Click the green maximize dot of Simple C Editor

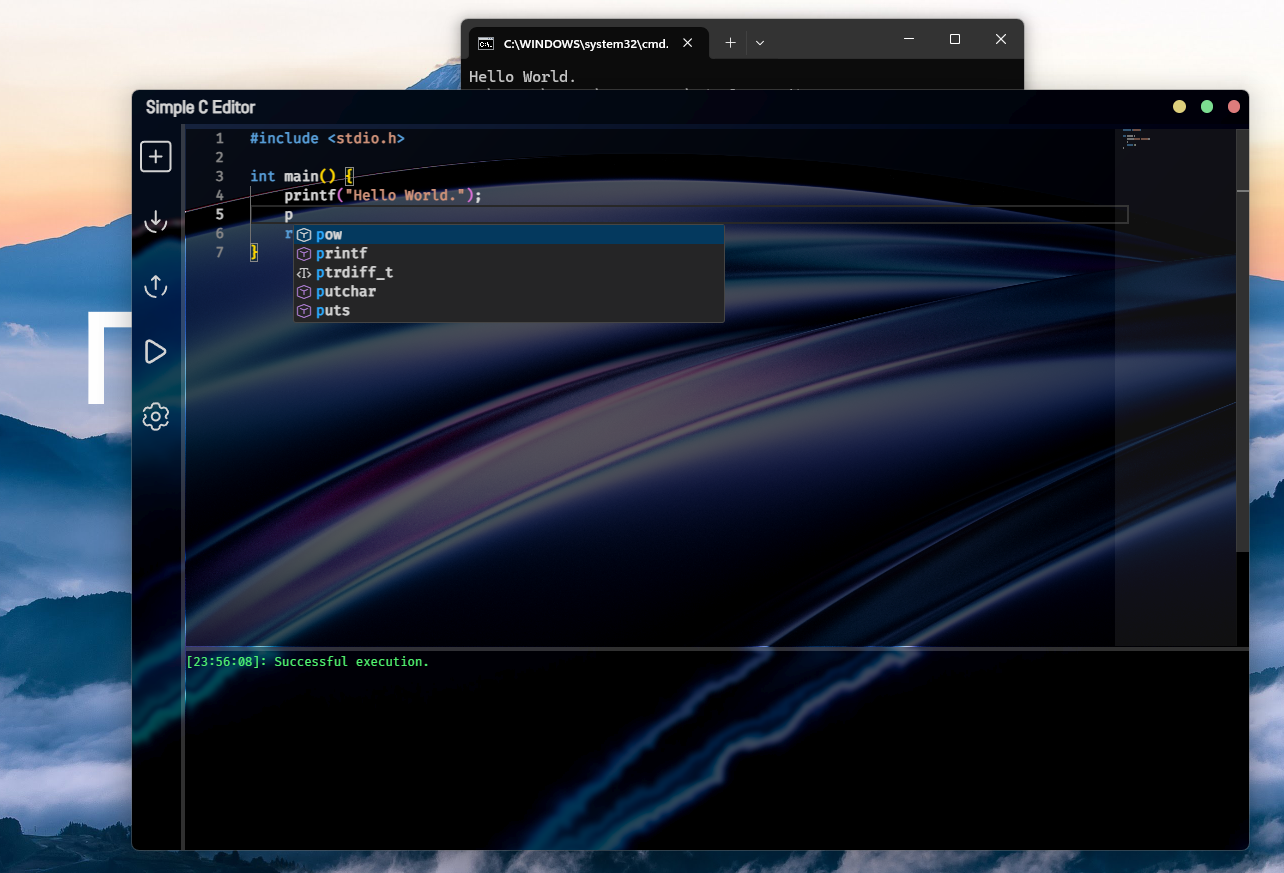point(1207,107)
